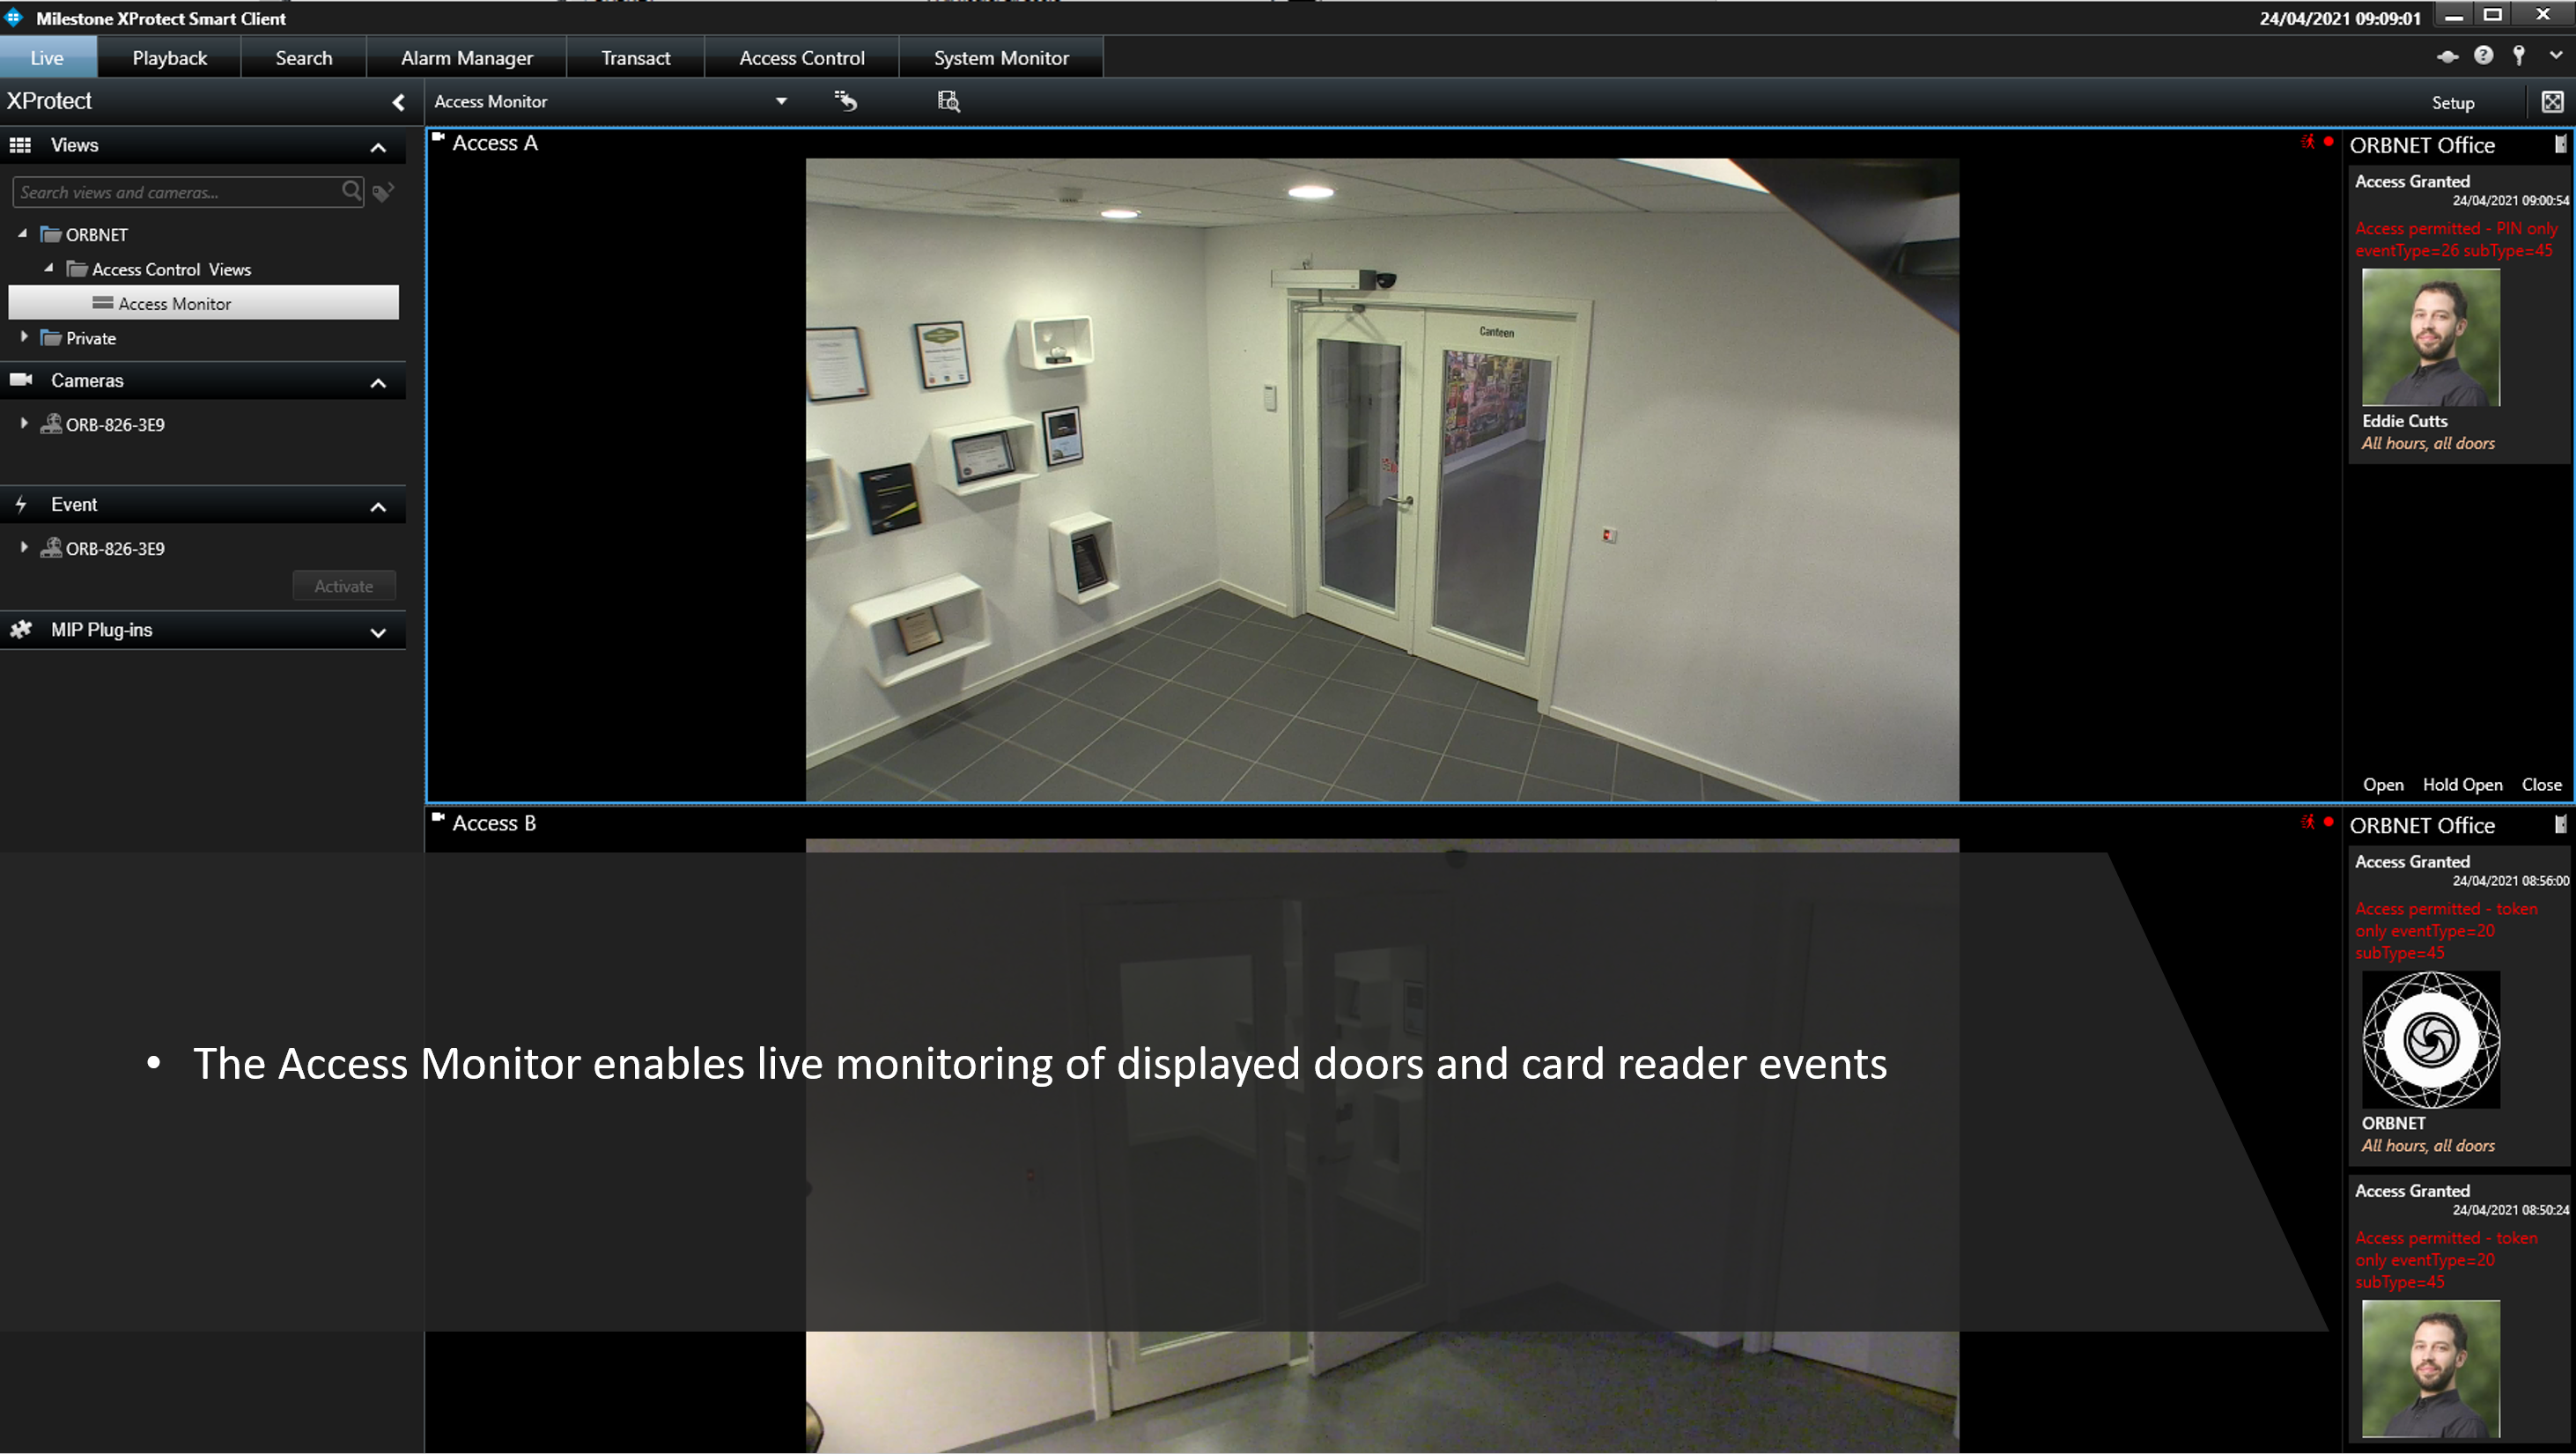
Task: Collapse the Access Control Views folder triangle
Action: click(x=49, y=268)
